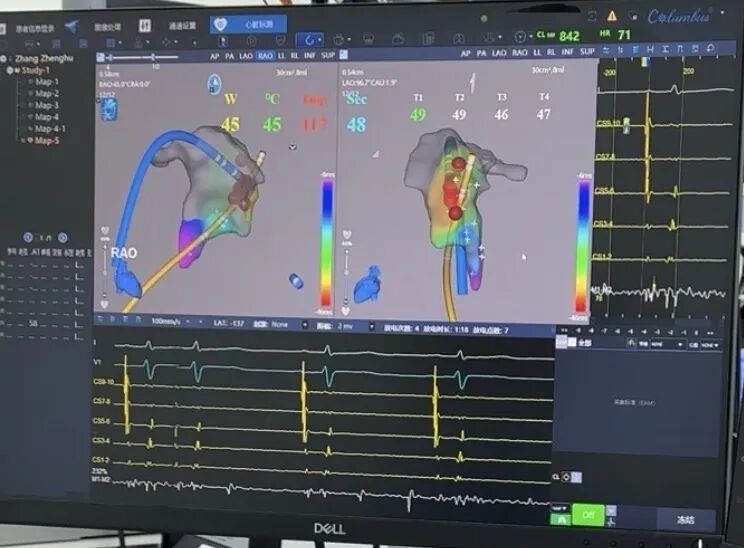Screen dimensions: 744x548
Task: Collapse the Study-1 tree node
Action: coord(10,70)
